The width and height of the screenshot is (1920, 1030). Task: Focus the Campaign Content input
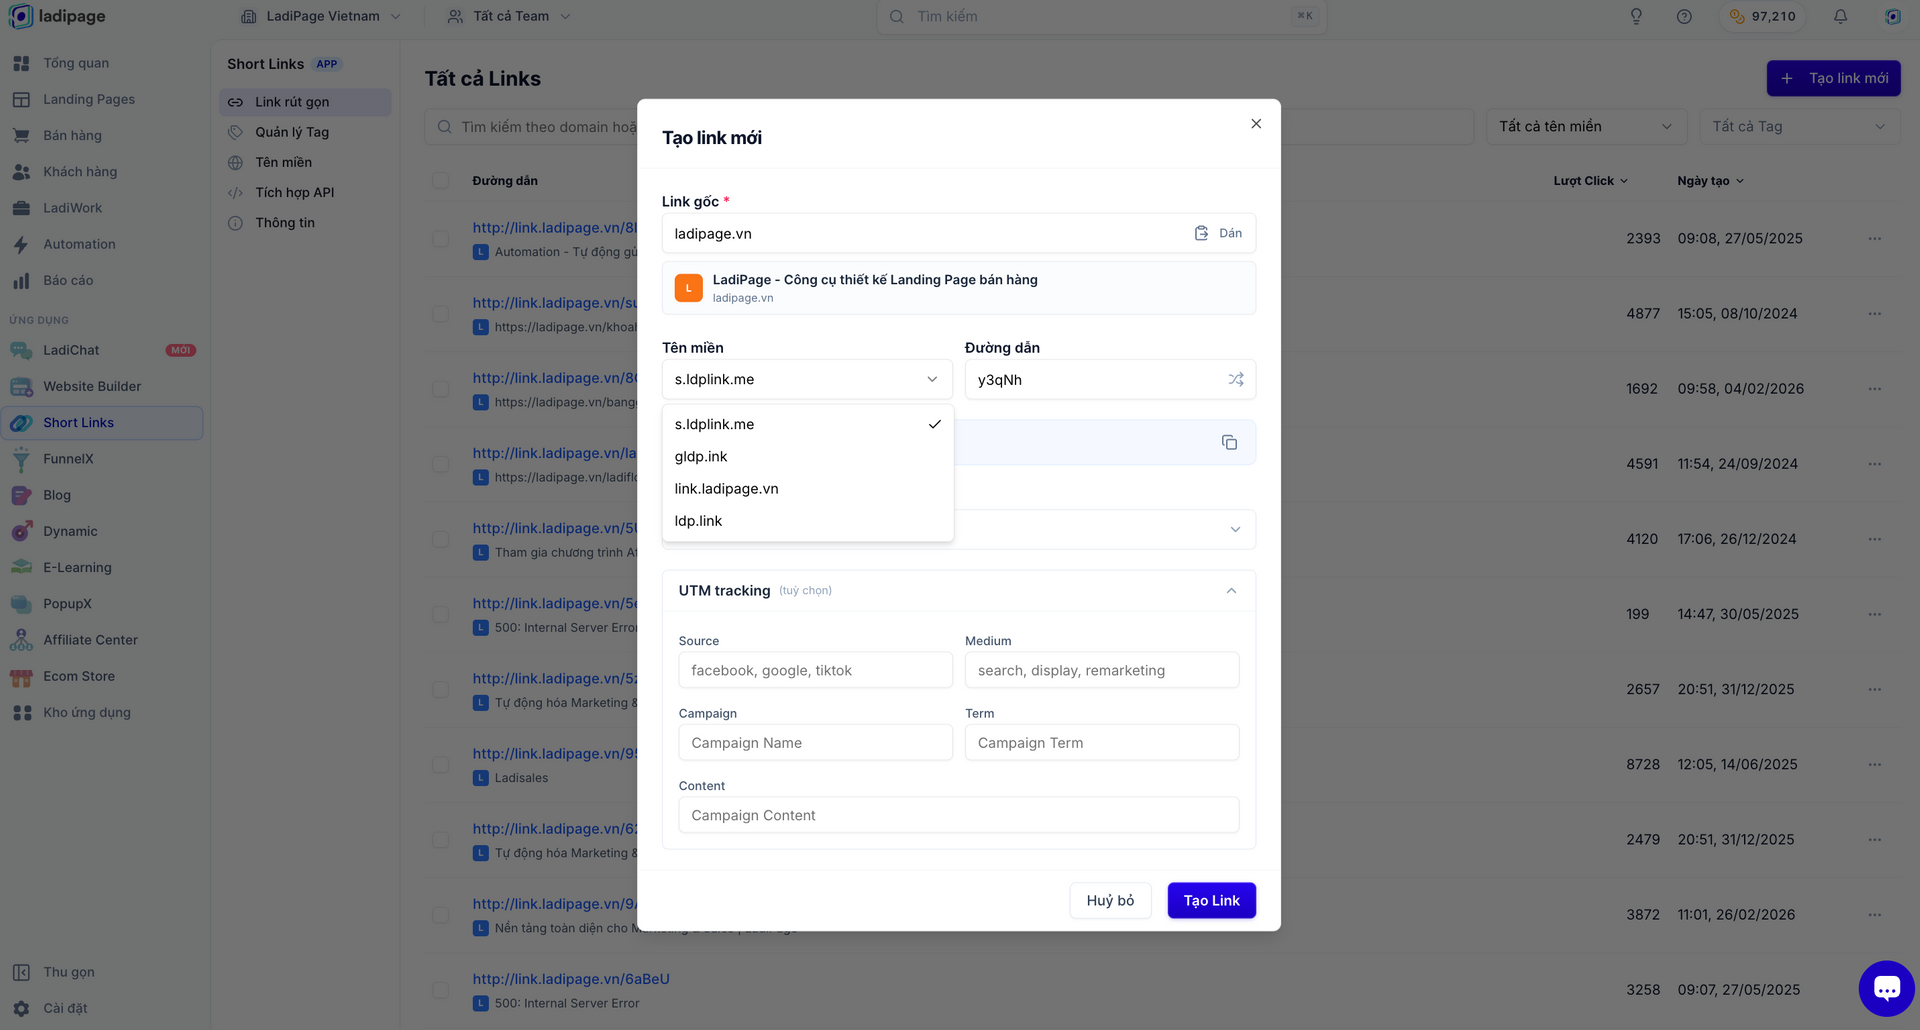pyautogui.click(x=958, y=815)
